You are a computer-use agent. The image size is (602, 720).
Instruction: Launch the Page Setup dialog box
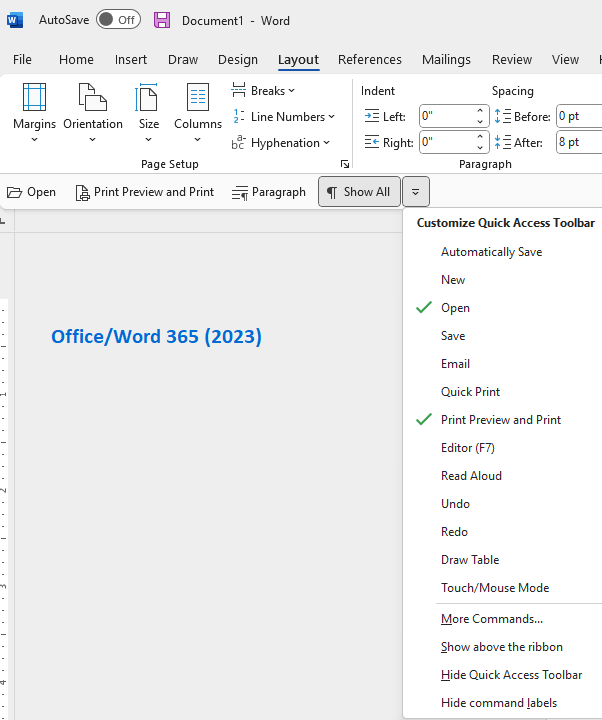(345, 164)
